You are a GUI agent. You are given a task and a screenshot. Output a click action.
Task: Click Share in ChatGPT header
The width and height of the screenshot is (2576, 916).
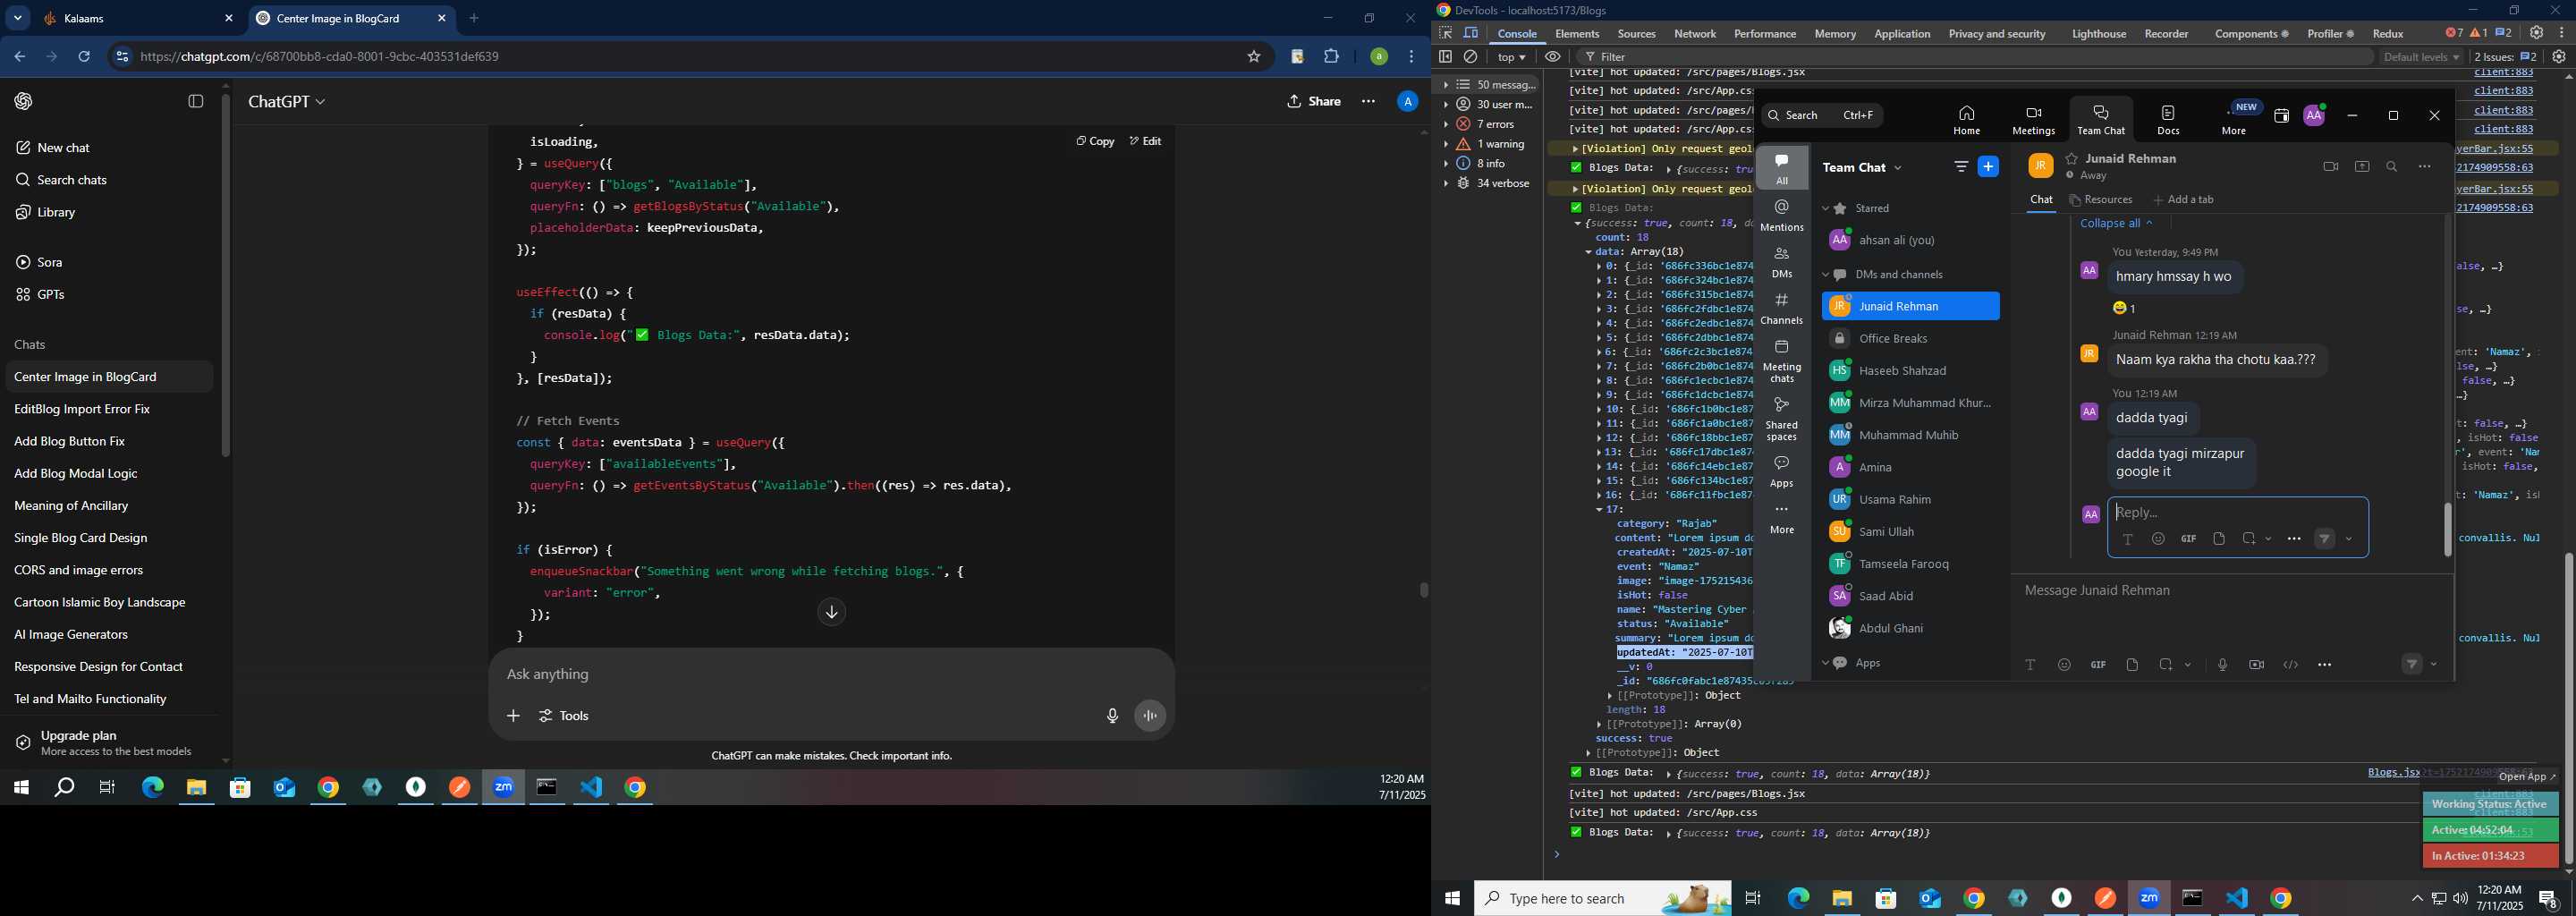(1314, 101)
